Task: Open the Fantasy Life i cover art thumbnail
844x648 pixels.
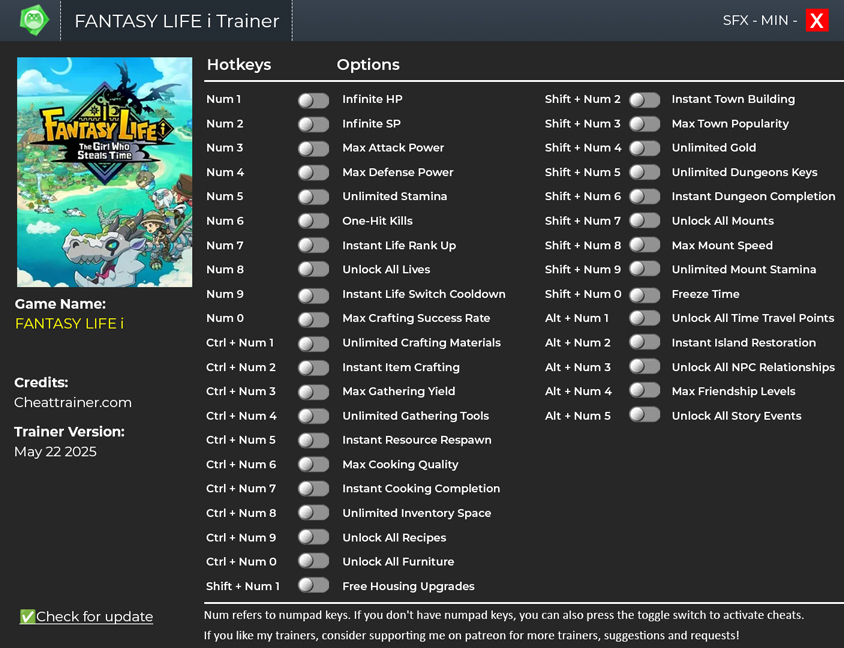Action: click(x=104, y=172)
